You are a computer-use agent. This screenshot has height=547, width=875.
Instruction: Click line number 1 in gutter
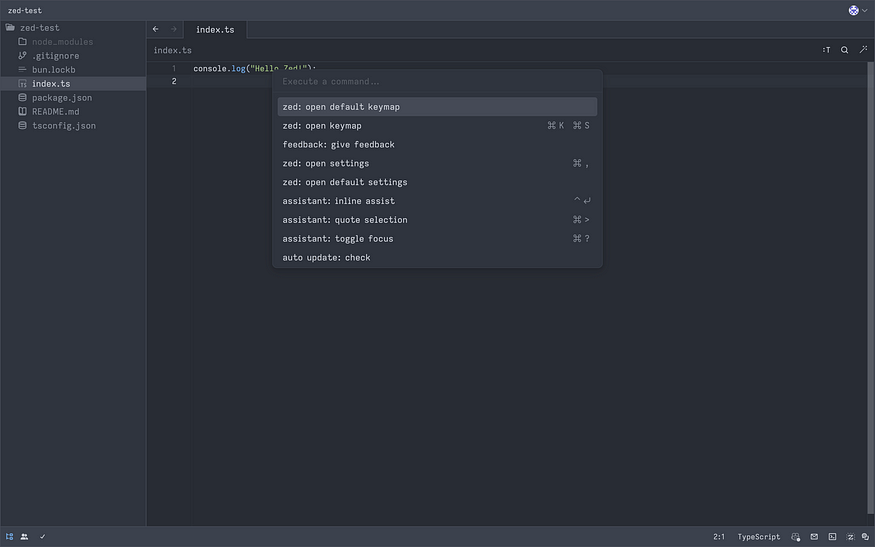click(174, 68)
